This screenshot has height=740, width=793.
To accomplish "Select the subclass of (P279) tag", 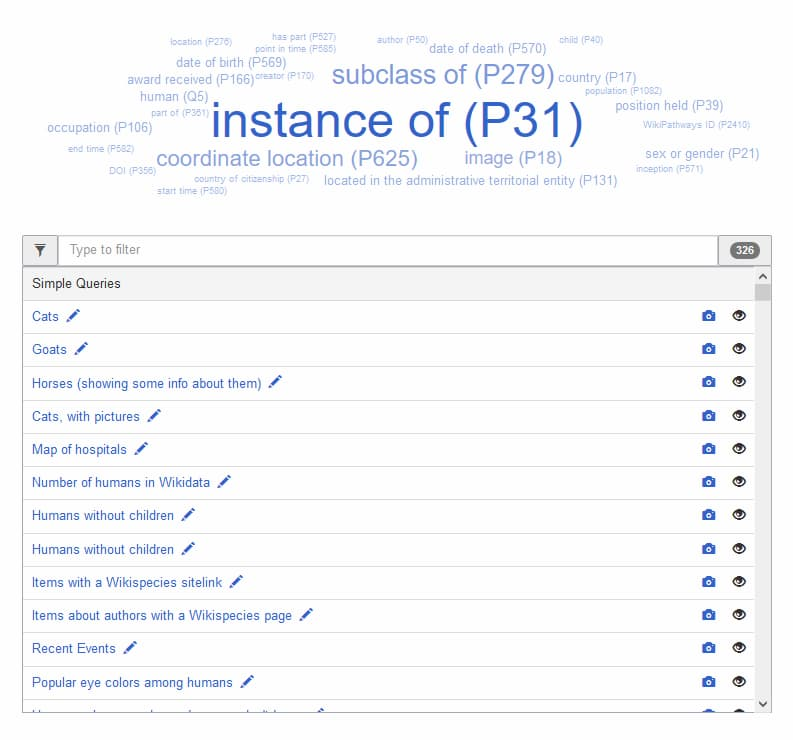I will tap(442, 75).
